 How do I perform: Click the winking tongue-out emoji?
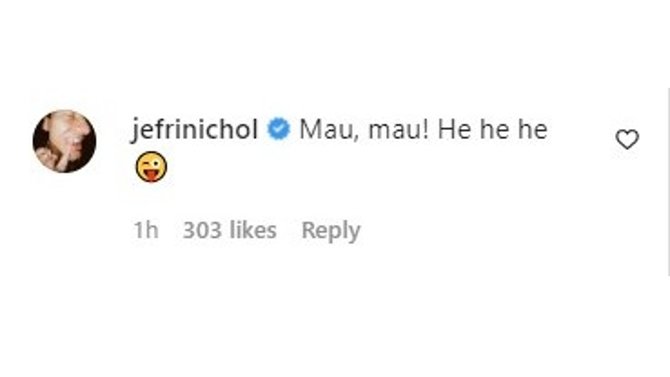click(151, 166)
